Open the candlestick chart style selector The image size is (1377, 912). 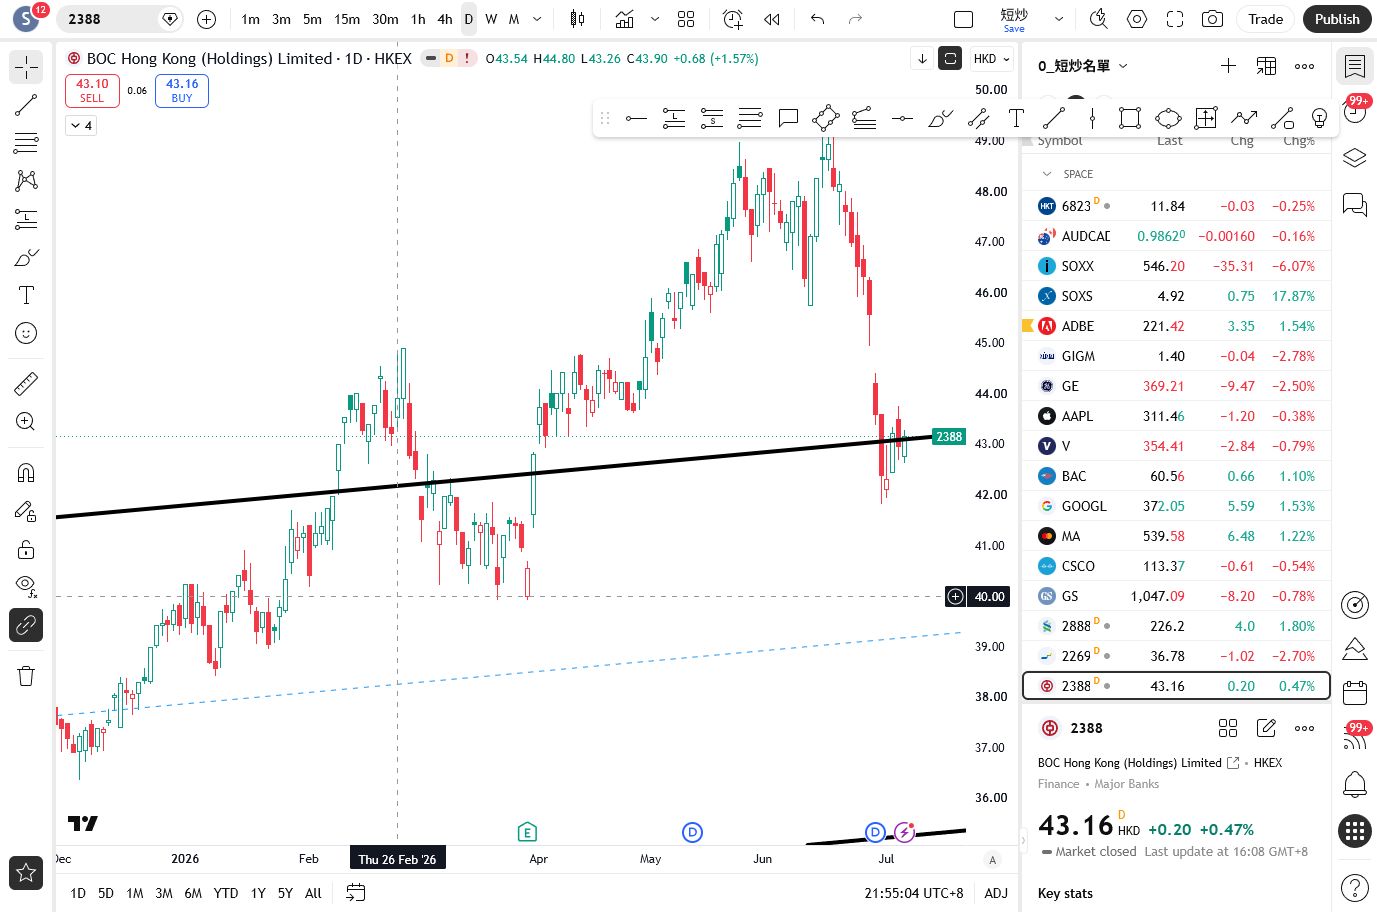coord(577,19)
